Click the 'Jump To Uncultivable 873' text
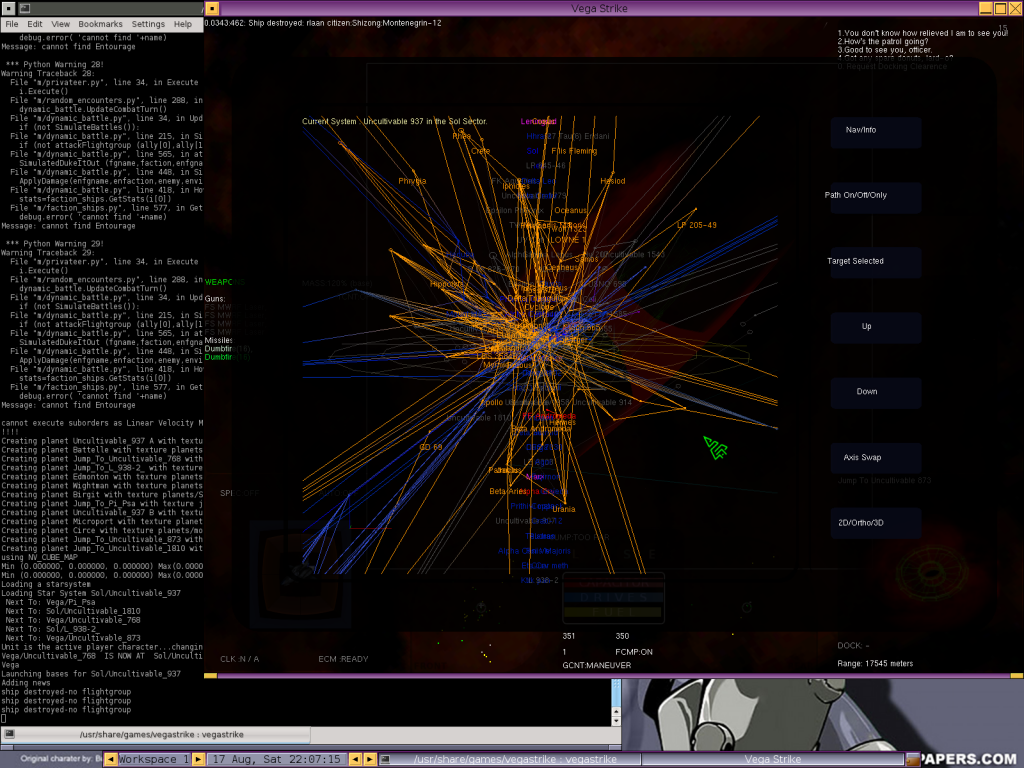This screenshot has height=768, width=1024. 884,481
